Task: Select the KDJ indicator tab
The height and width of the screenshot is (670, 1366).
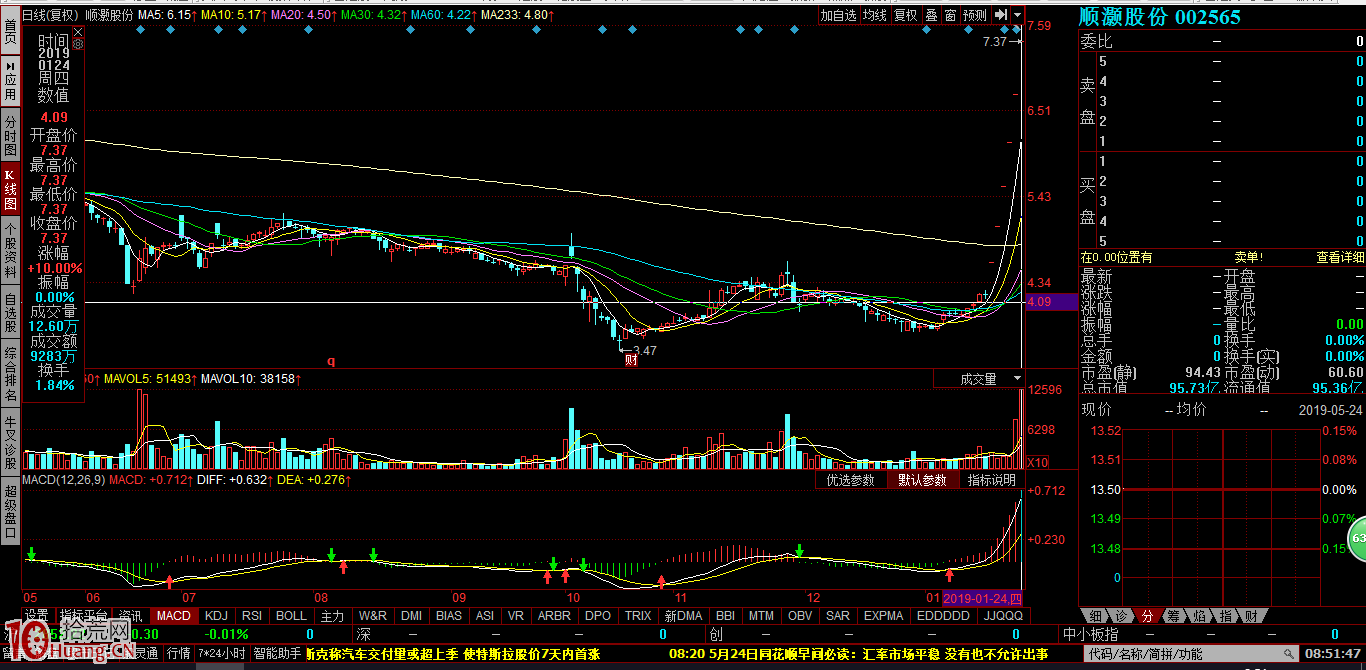Action: coord(217,615)
